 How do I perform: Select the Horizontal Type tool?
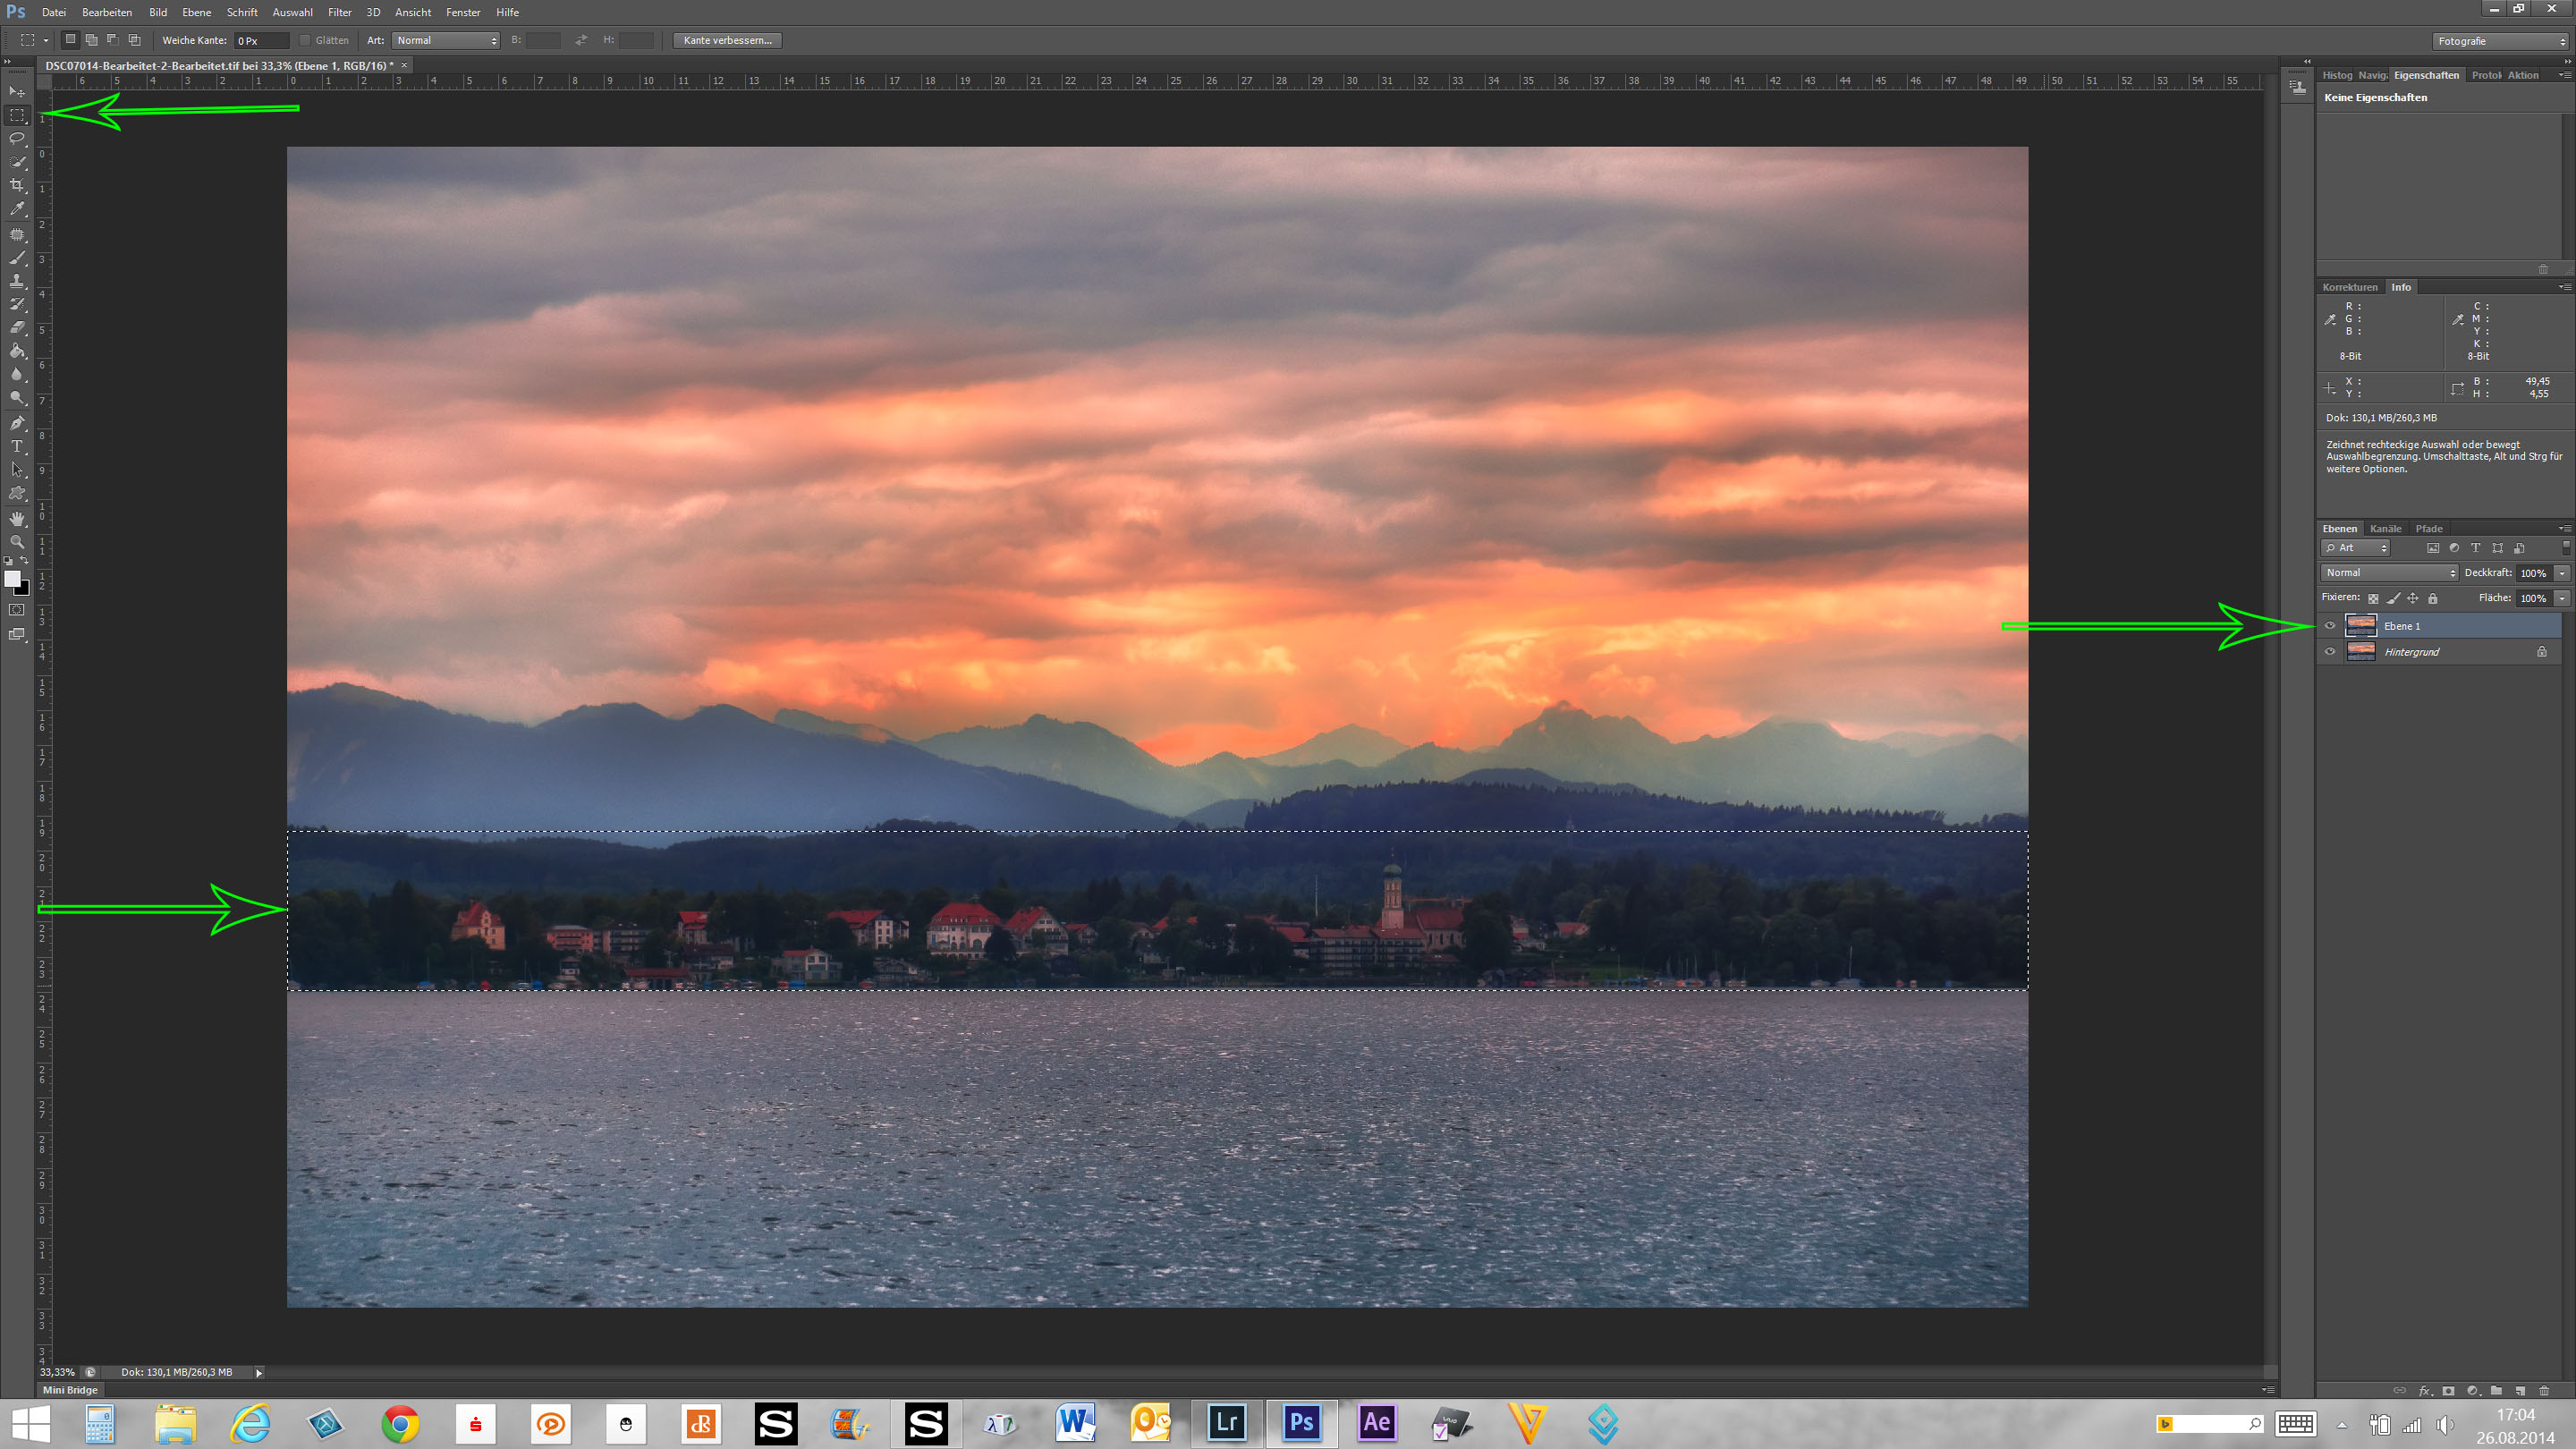coord(17,446)
